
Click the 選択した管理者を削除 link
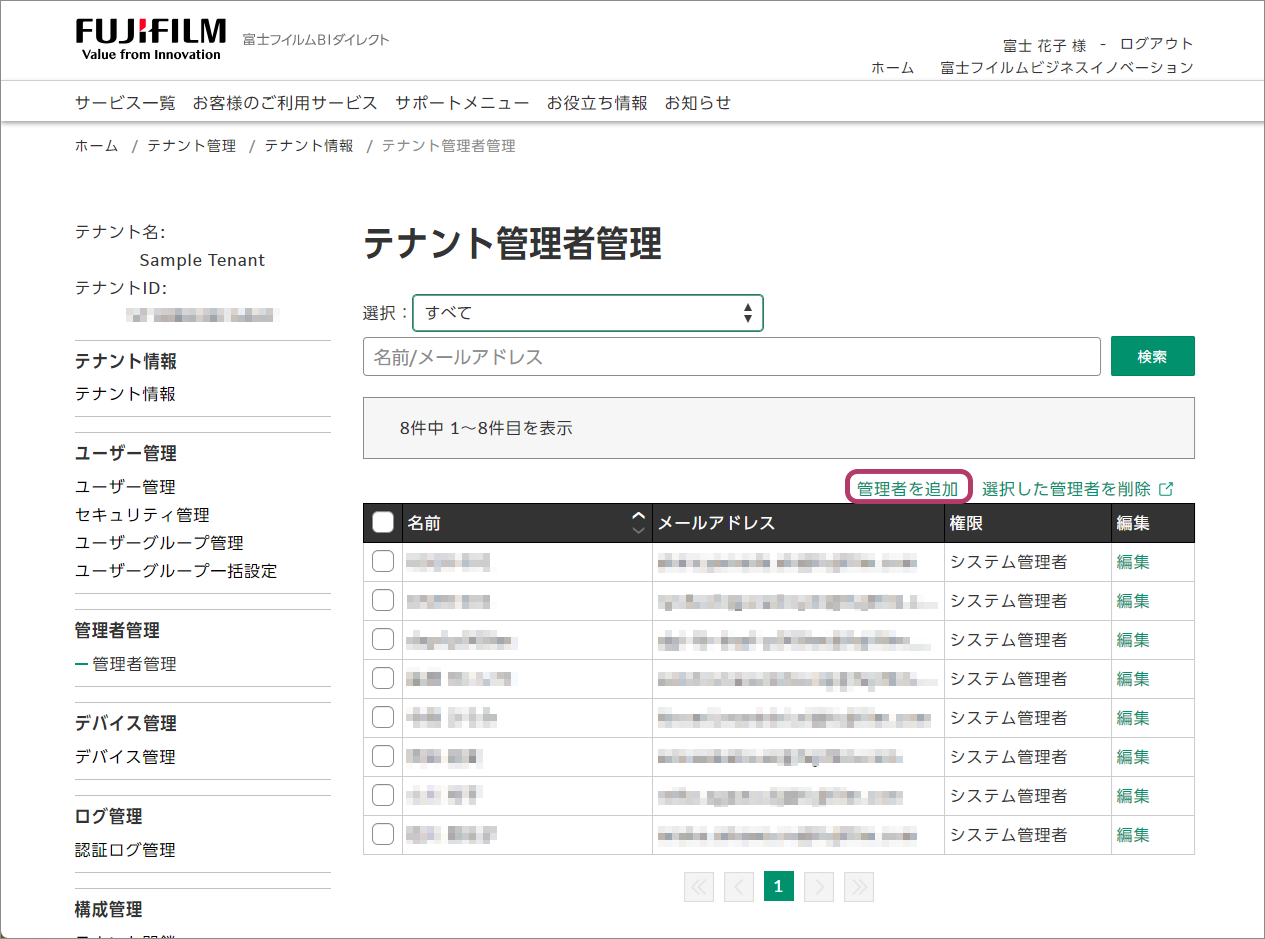tap(1066, 489)
